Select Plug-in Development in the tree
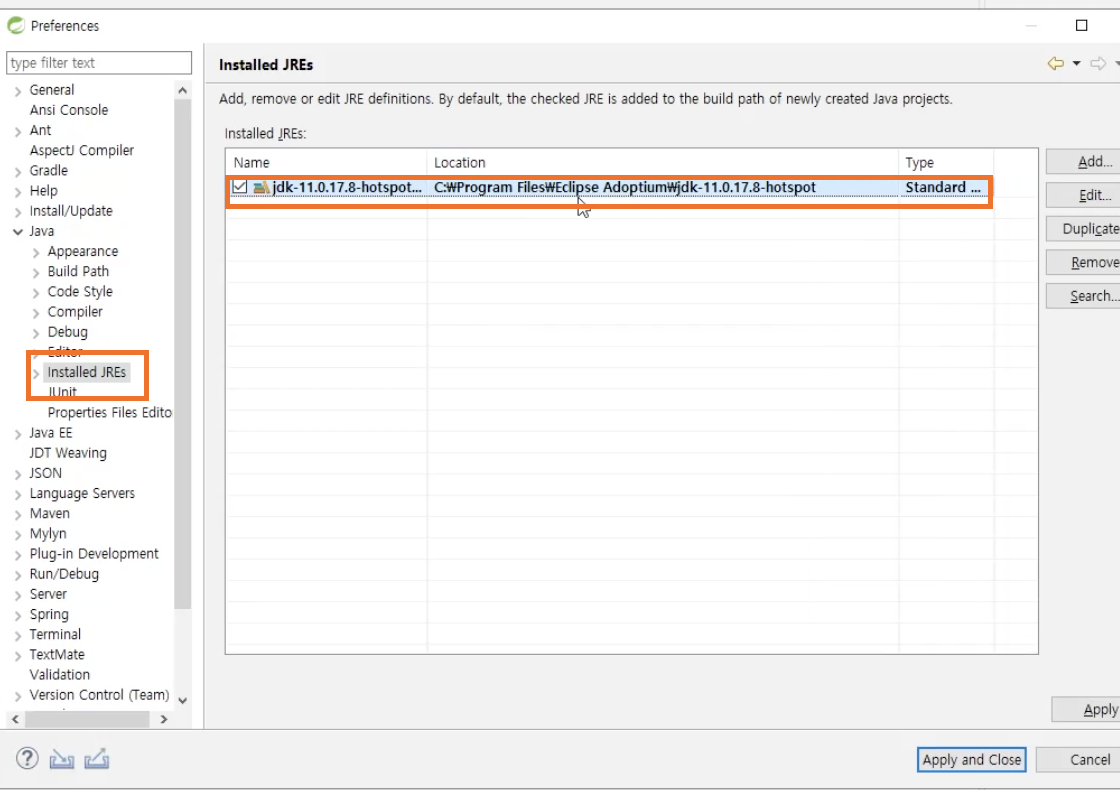1120x790 pixels. tap(94, 554)
